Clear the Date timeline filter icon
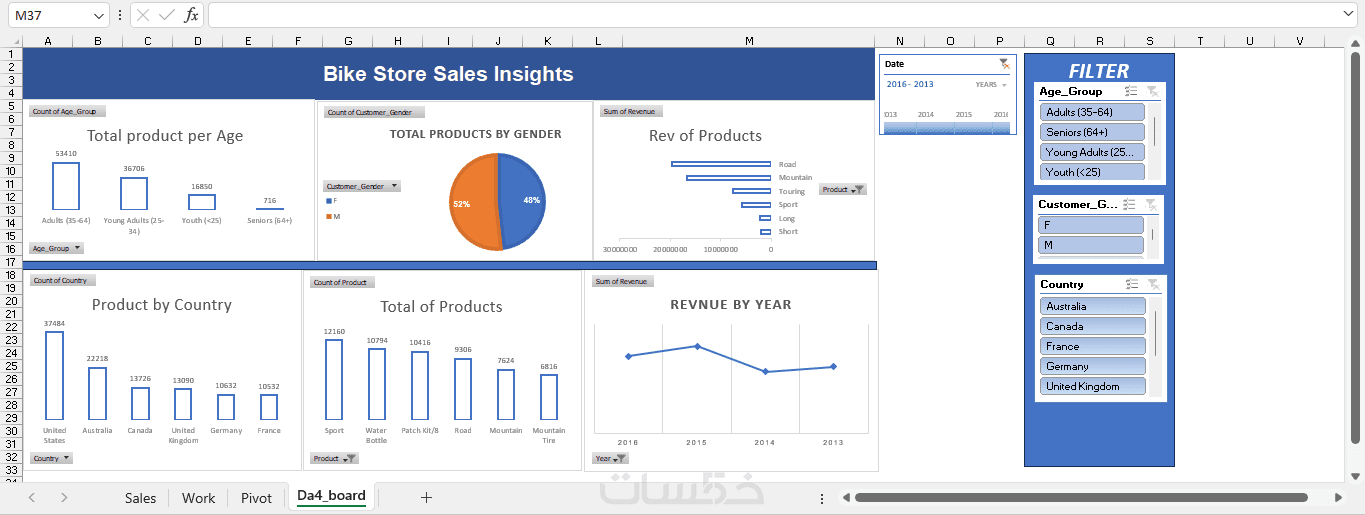The width and height of the screenshot is (1365, 515). click(1004, 64)
